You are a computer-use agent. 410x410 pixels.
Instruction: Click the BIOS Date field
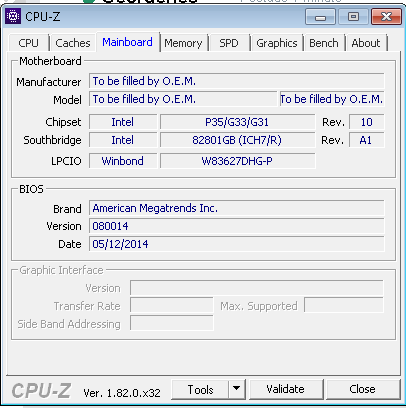click(237, 244)
